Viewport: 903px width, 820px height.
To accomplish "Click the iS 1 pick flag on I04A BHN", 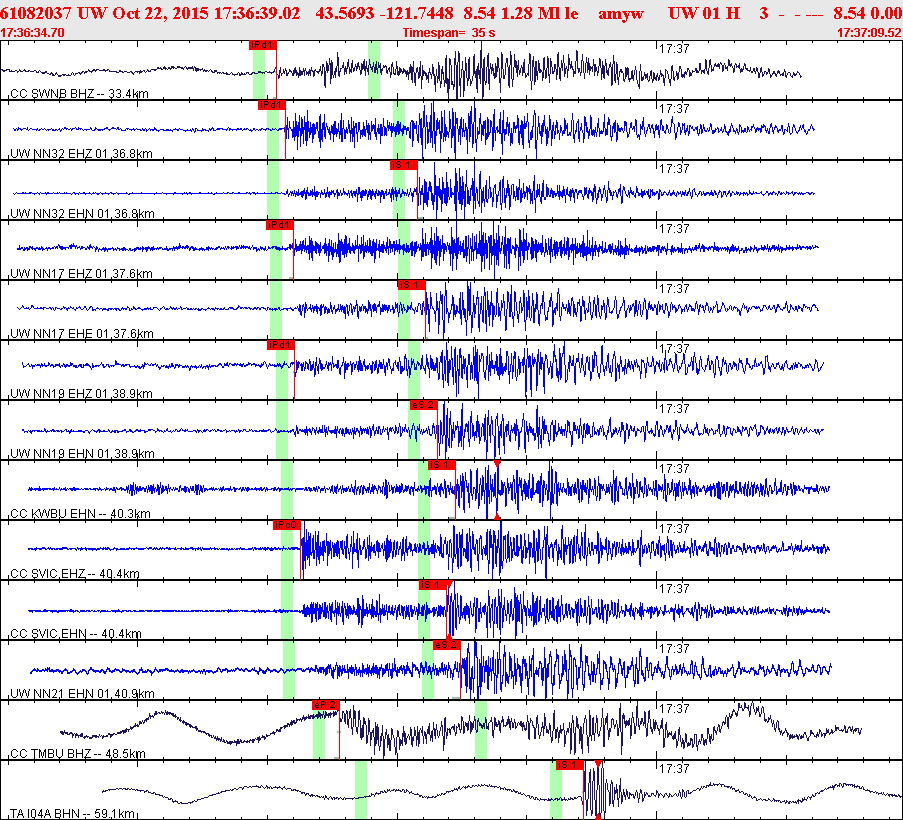I will (570, 765).
